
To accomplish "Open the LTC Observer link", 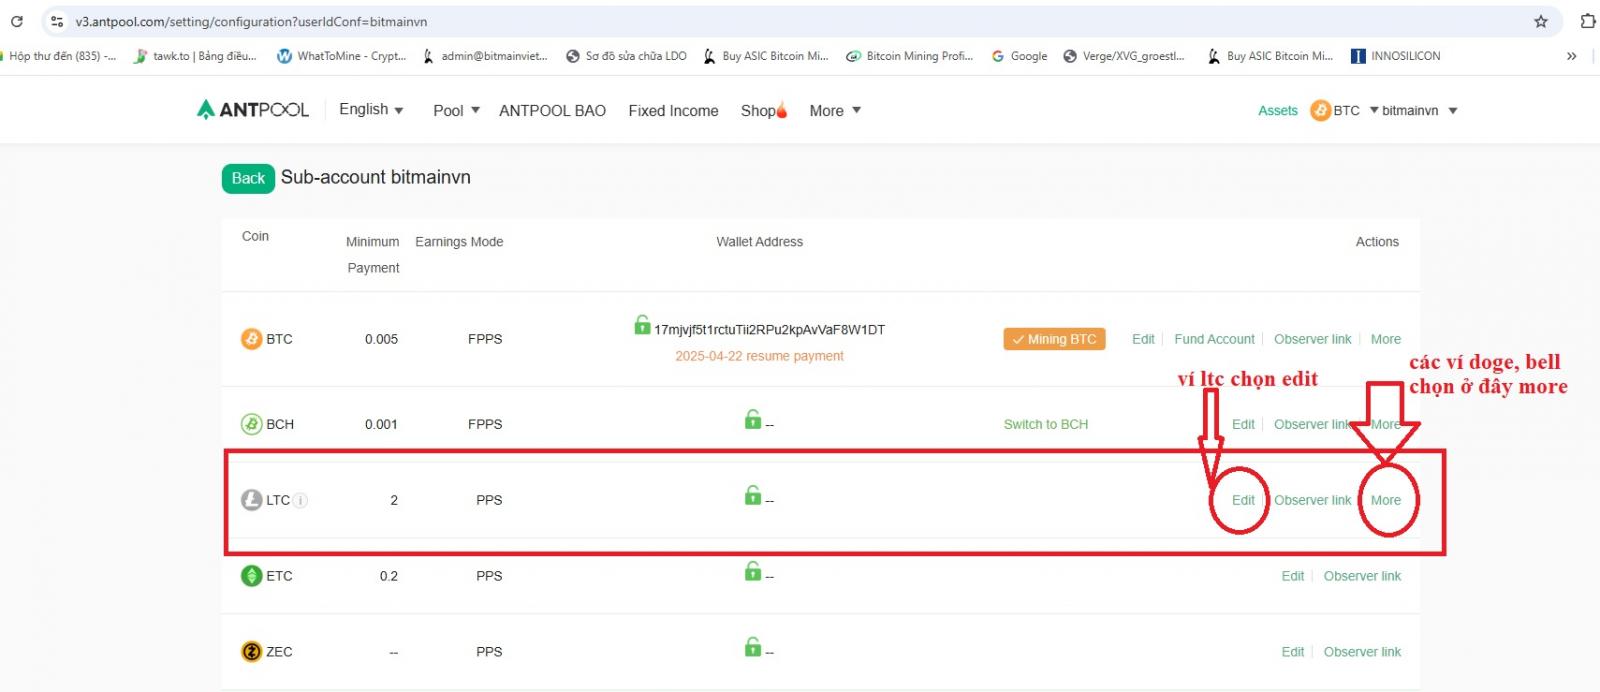I will point(1312,500).
